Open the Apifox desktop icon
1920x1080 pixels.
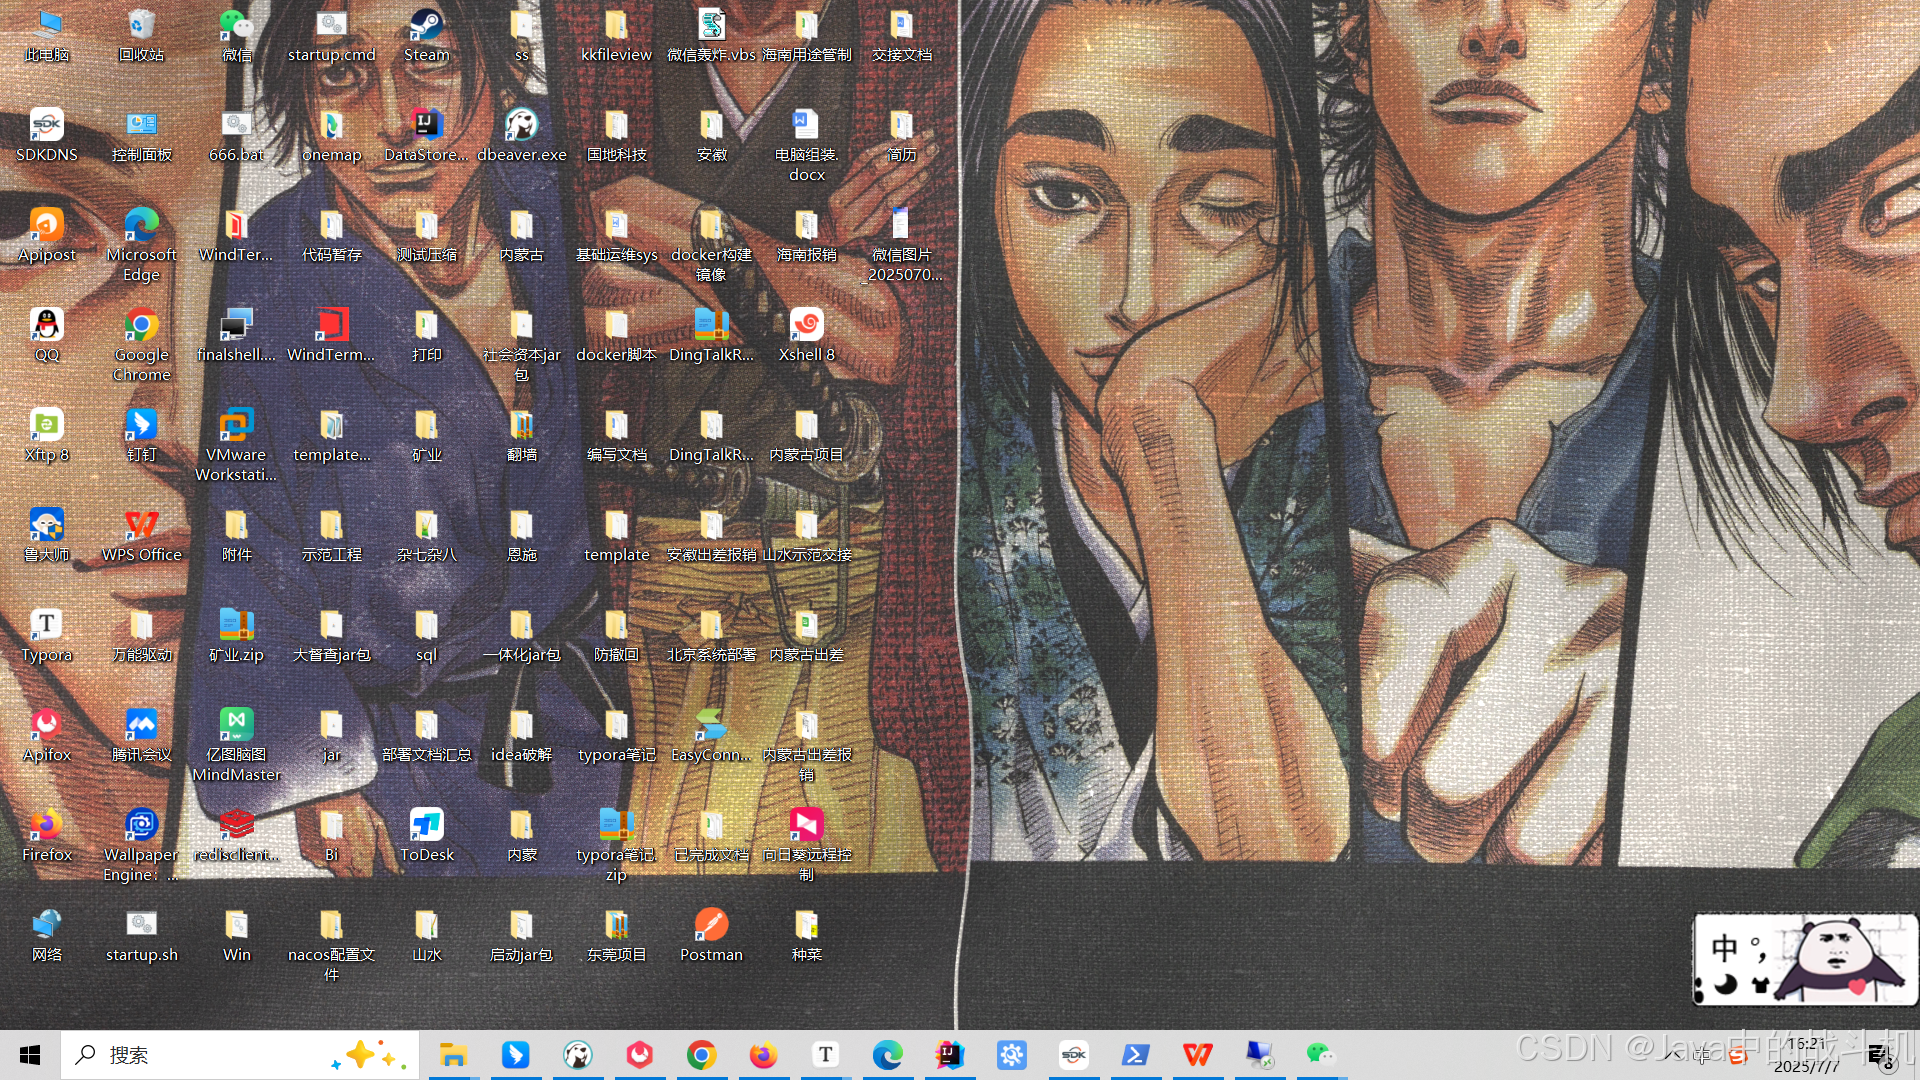click(x=46, y=726)
